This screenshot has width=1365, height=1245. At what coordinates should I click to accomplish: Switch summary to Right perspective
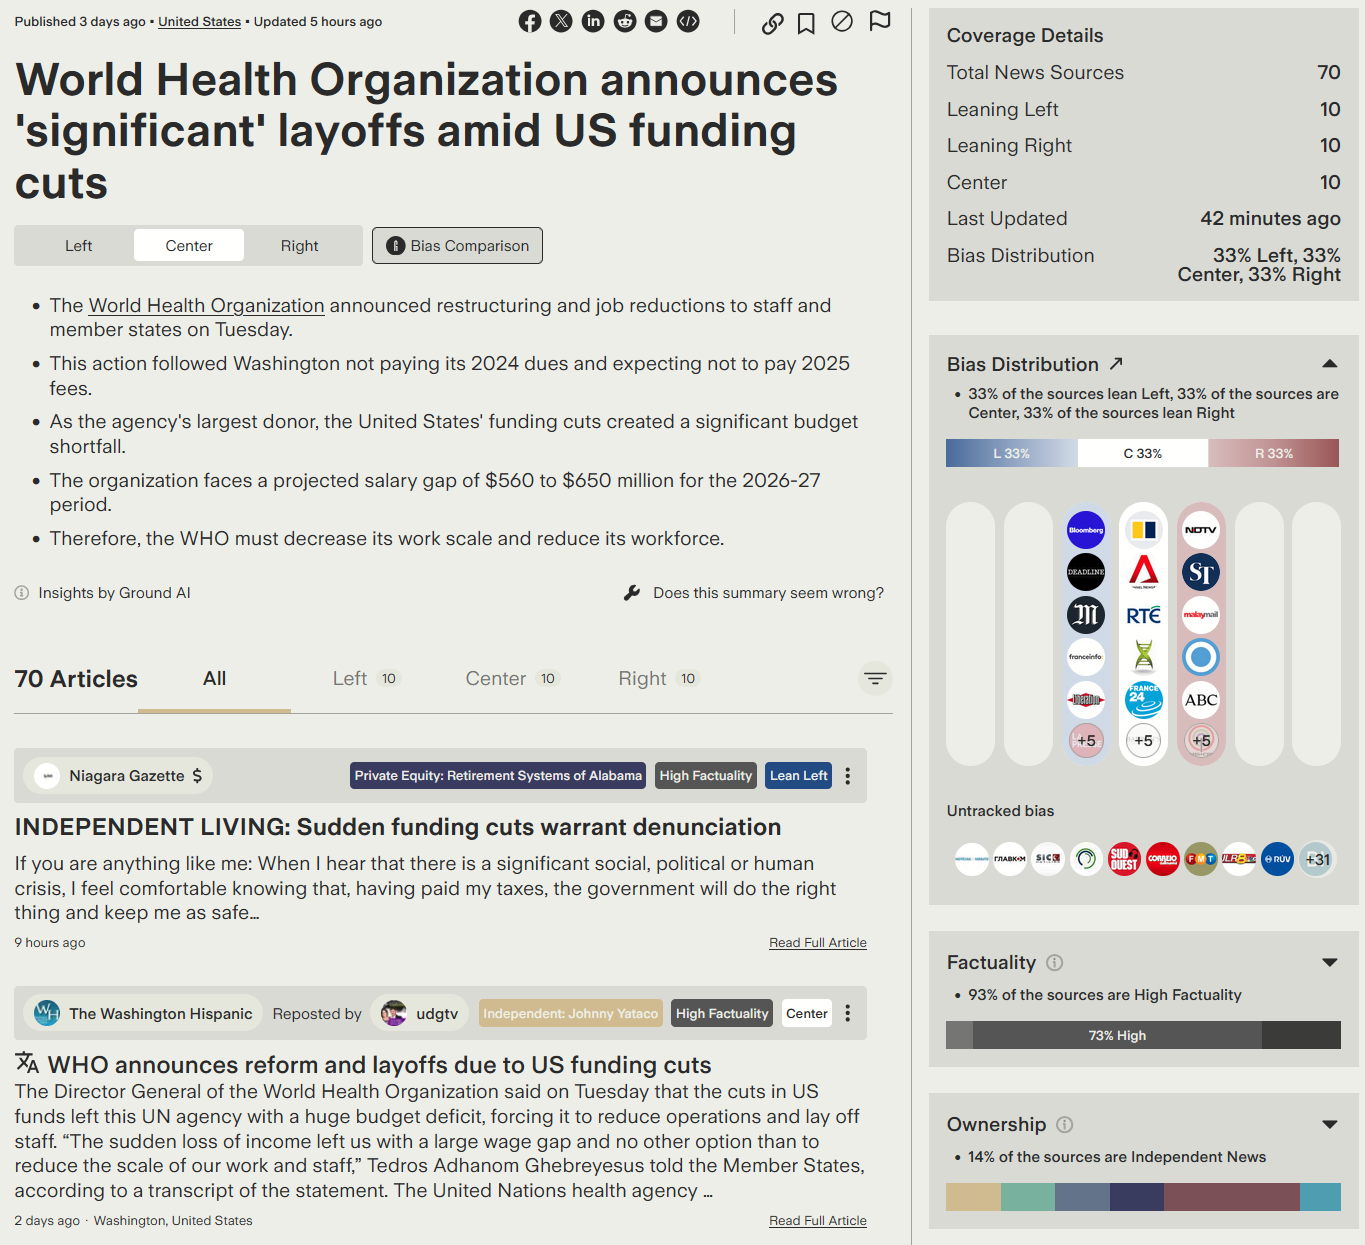[299, 245]
